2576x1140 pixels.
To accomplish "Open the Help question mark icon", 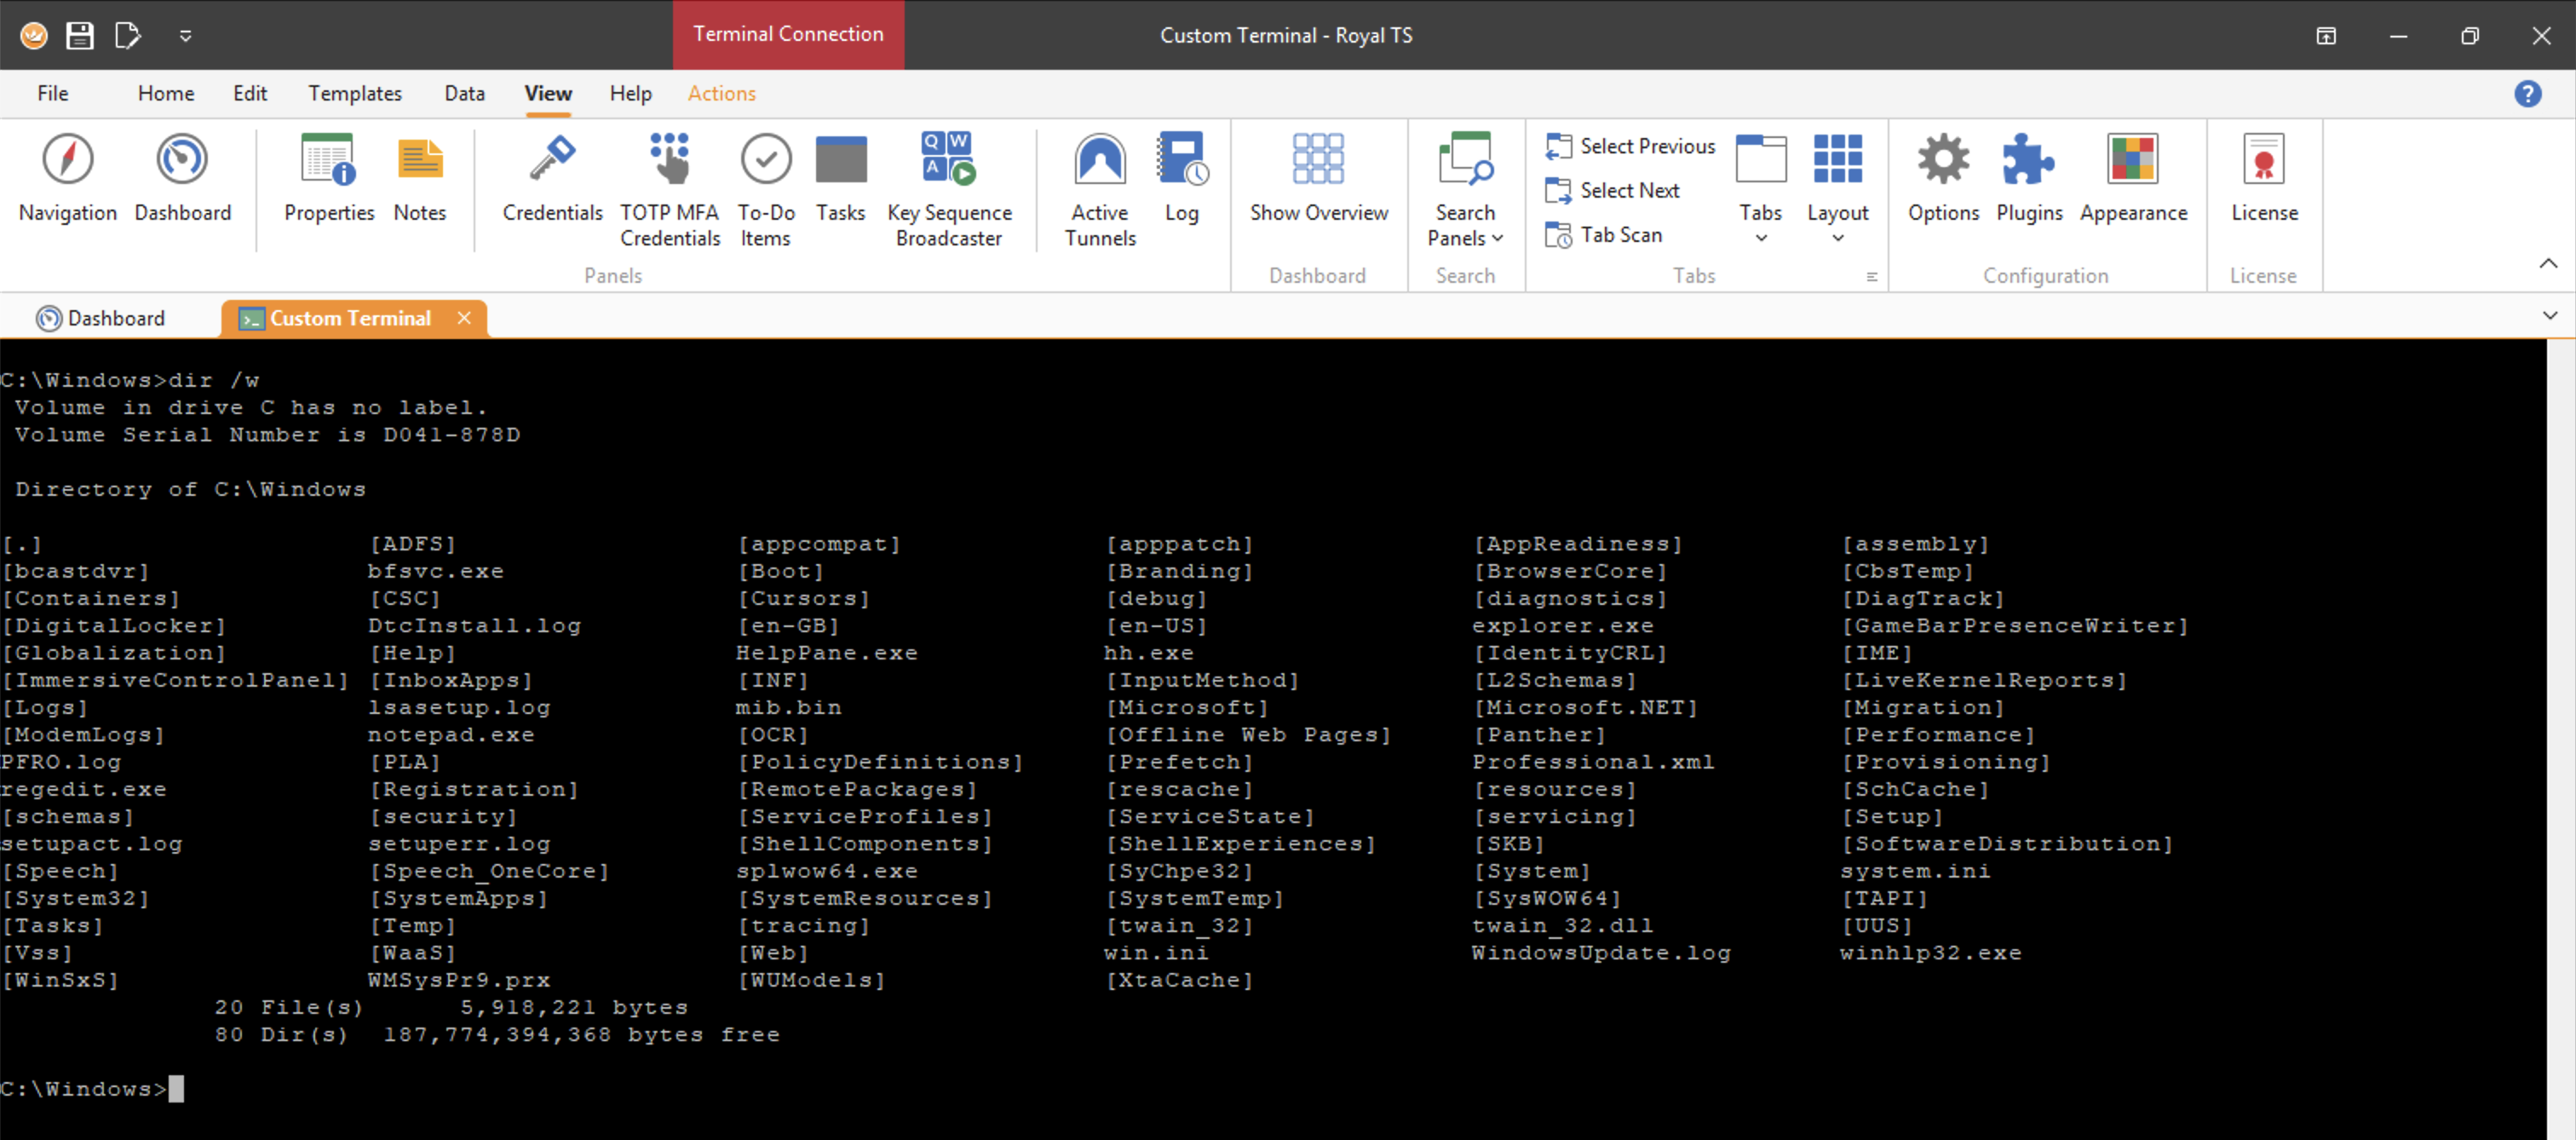I will (2527, 93).
